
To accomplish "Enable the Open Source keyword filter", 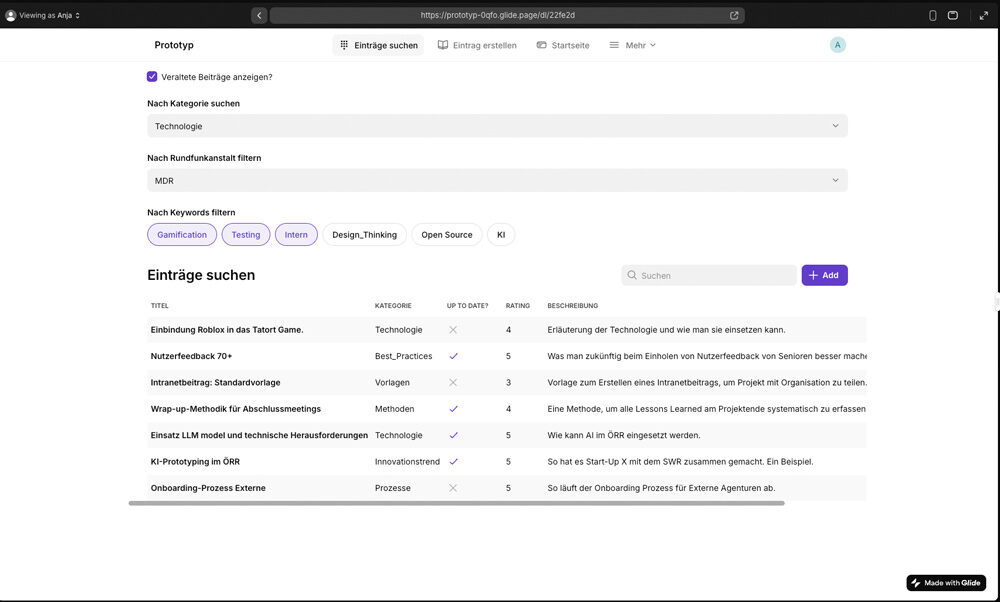I will click(x=446, y=235).
